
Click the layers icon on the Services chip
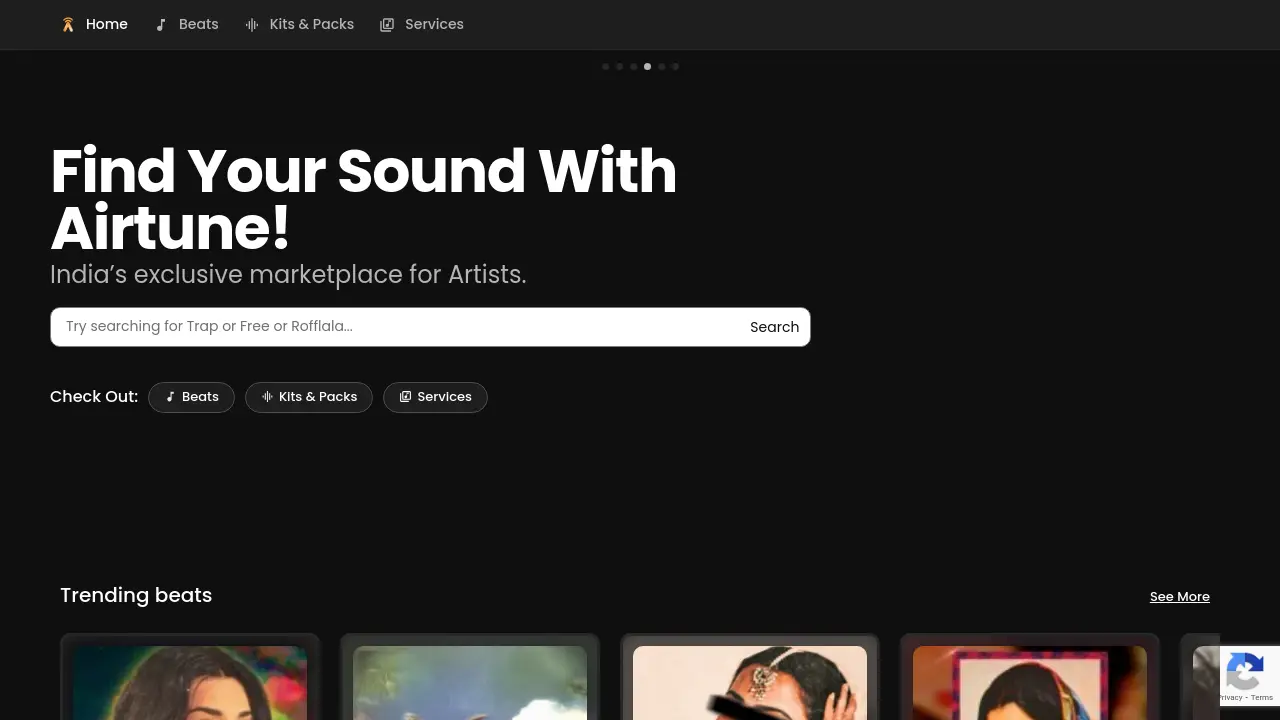point(406,396)
